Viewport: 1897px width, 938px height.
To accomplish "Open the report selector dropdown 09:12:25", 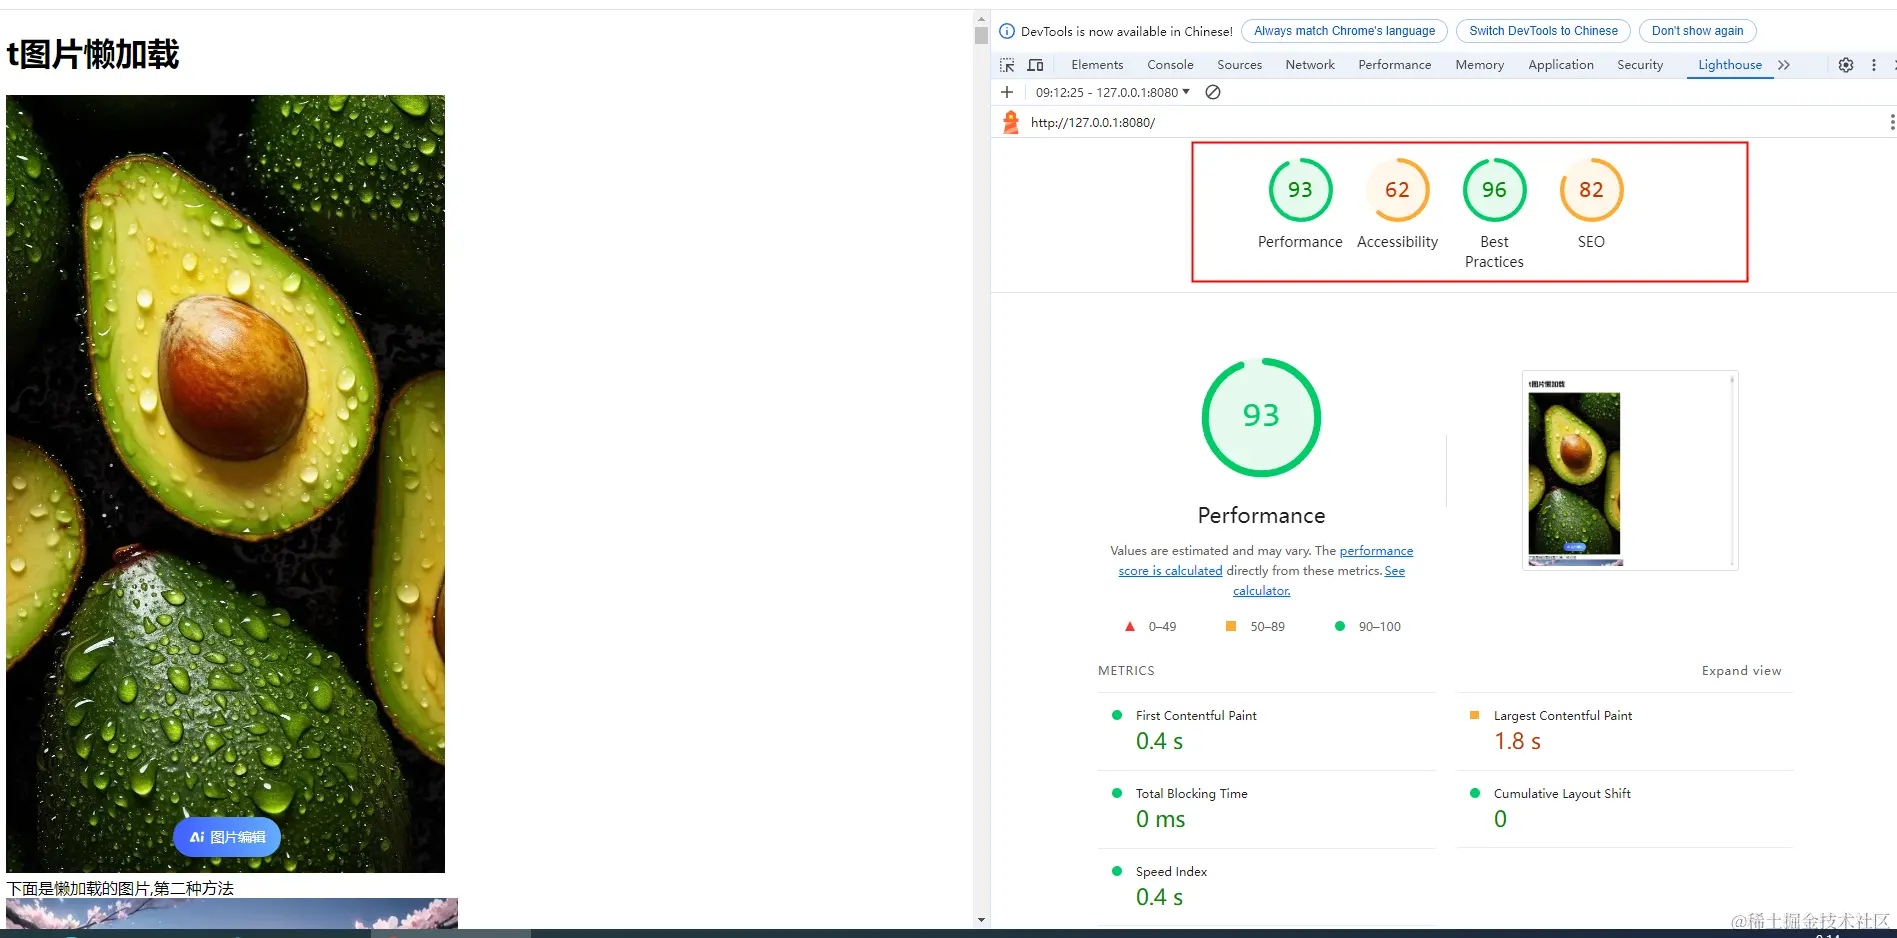I will [1113, 92].
